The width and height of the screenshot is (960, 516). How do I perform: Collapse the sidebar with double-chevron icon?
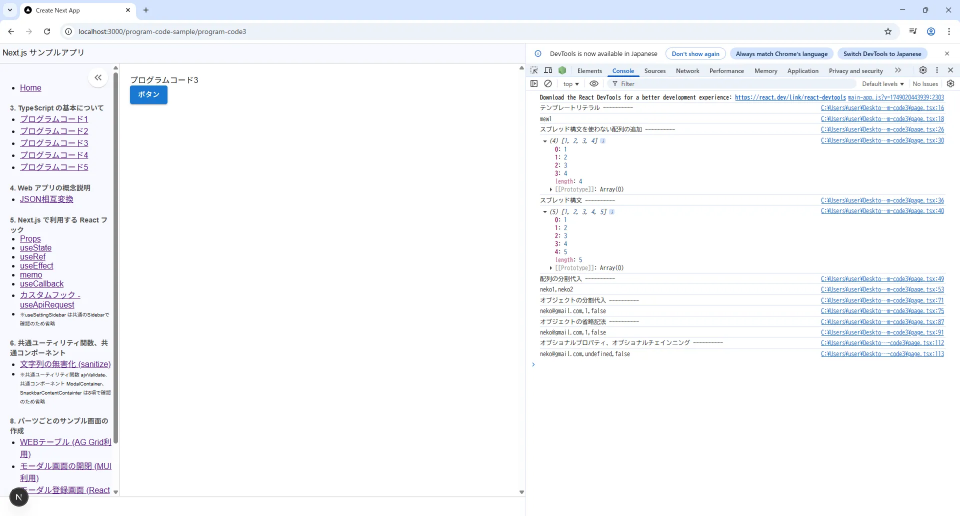pos(98,78)
